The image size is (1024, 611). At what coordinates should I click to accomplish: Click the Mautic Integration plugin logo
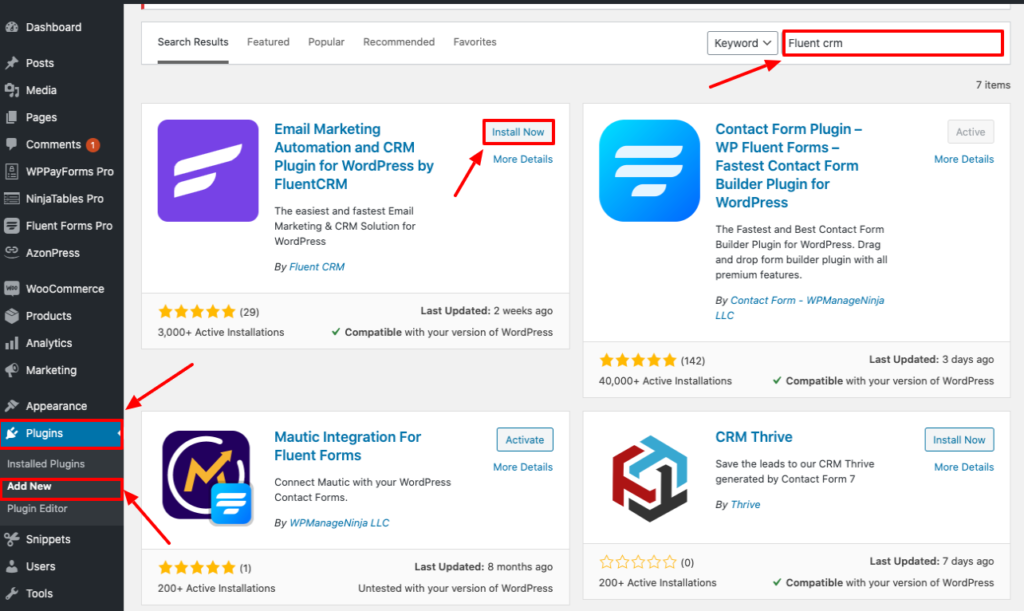208,478
